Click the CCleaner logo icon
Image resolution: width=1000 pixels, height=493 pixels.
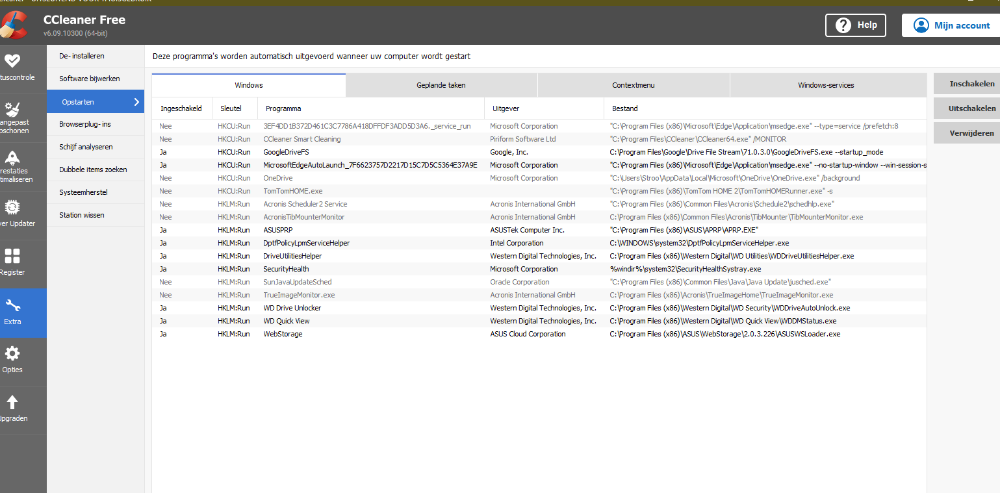14,22
